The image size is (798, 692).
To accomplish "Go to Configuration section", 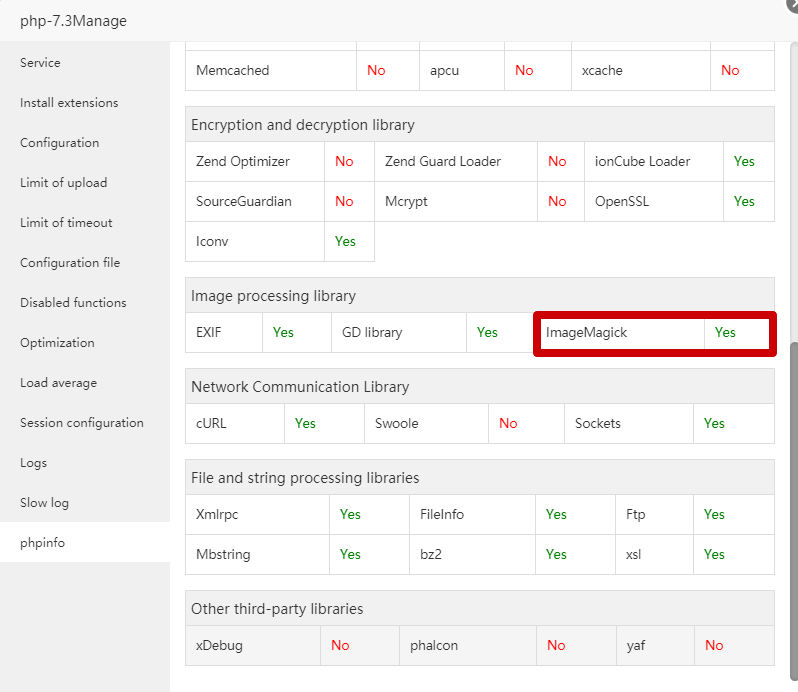I will [60, 143].
